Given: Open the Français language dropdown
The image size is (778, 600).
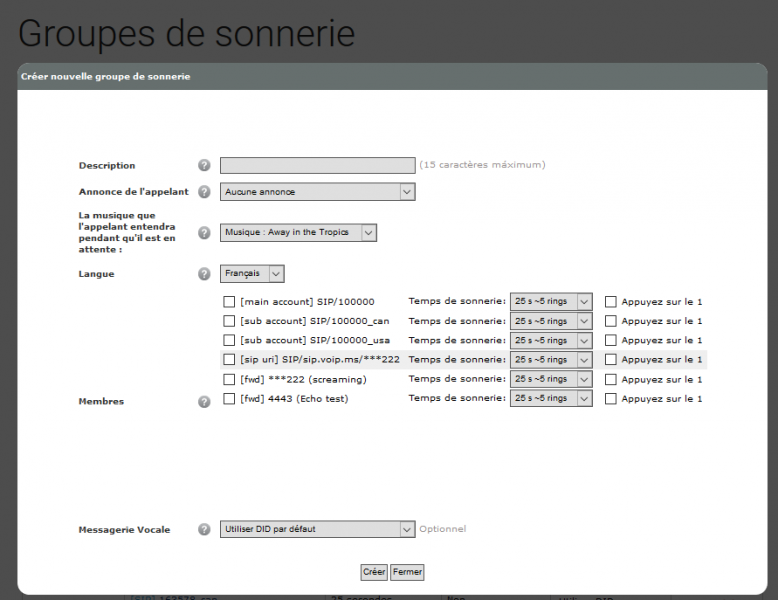Looking at the screenshot, I should point(252,273).
